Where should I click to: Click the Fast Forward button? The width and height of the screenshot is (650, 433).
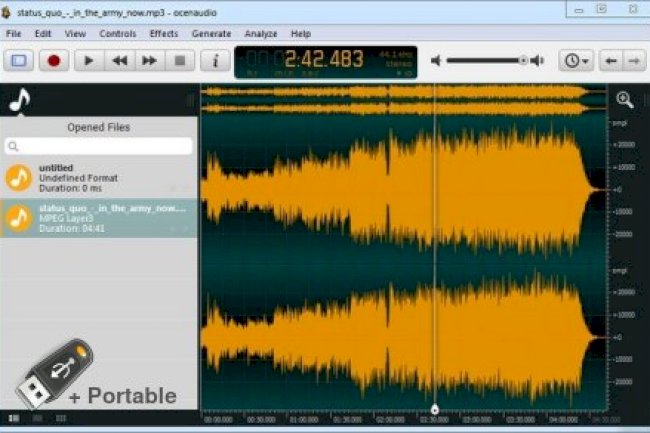point(149,61)
